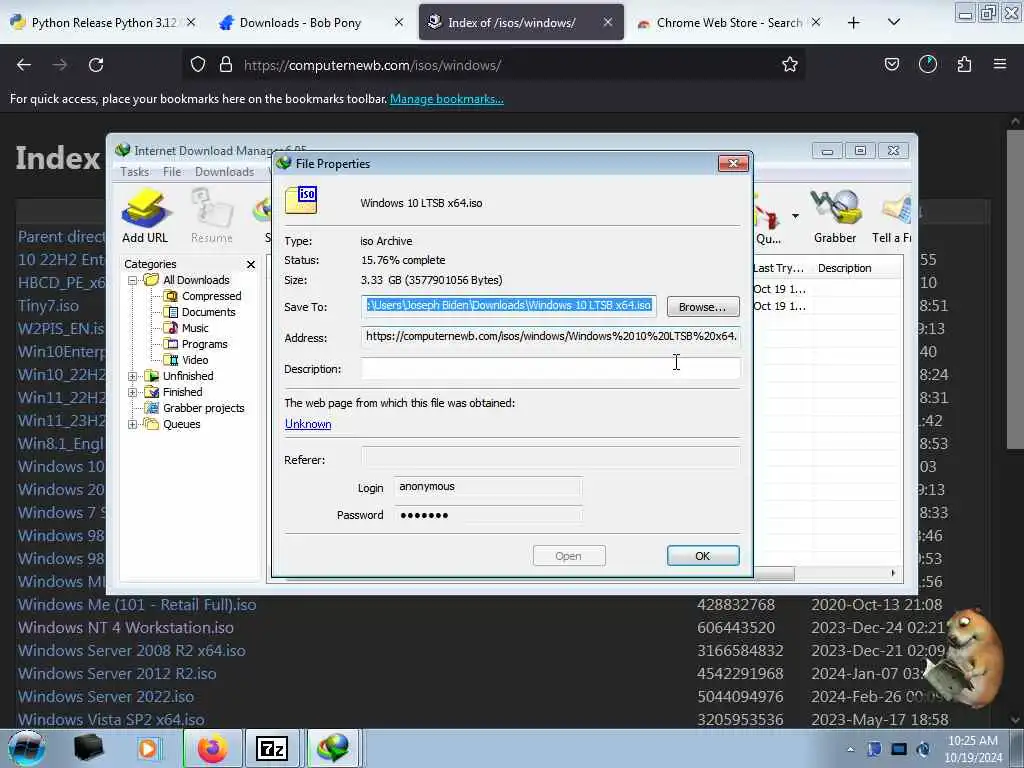Click the Address URL field

coord(551,336)
